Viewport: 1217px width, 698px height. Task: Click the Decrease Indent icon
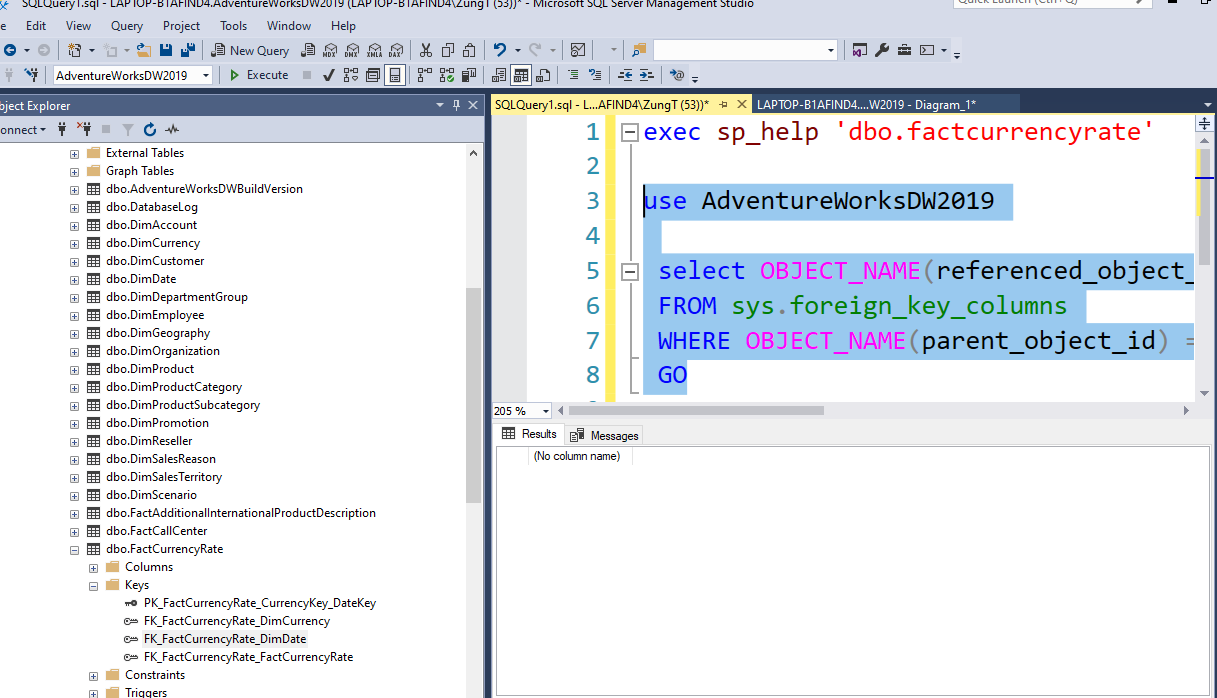(x=625, y=75)
